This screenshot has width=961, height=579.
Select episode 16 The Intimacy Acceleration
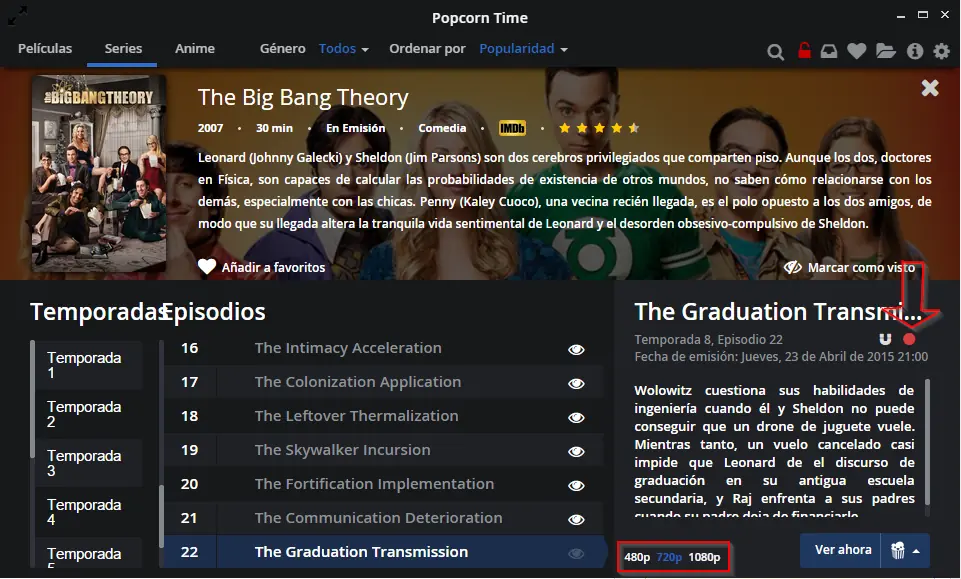(x=384, y=348)
